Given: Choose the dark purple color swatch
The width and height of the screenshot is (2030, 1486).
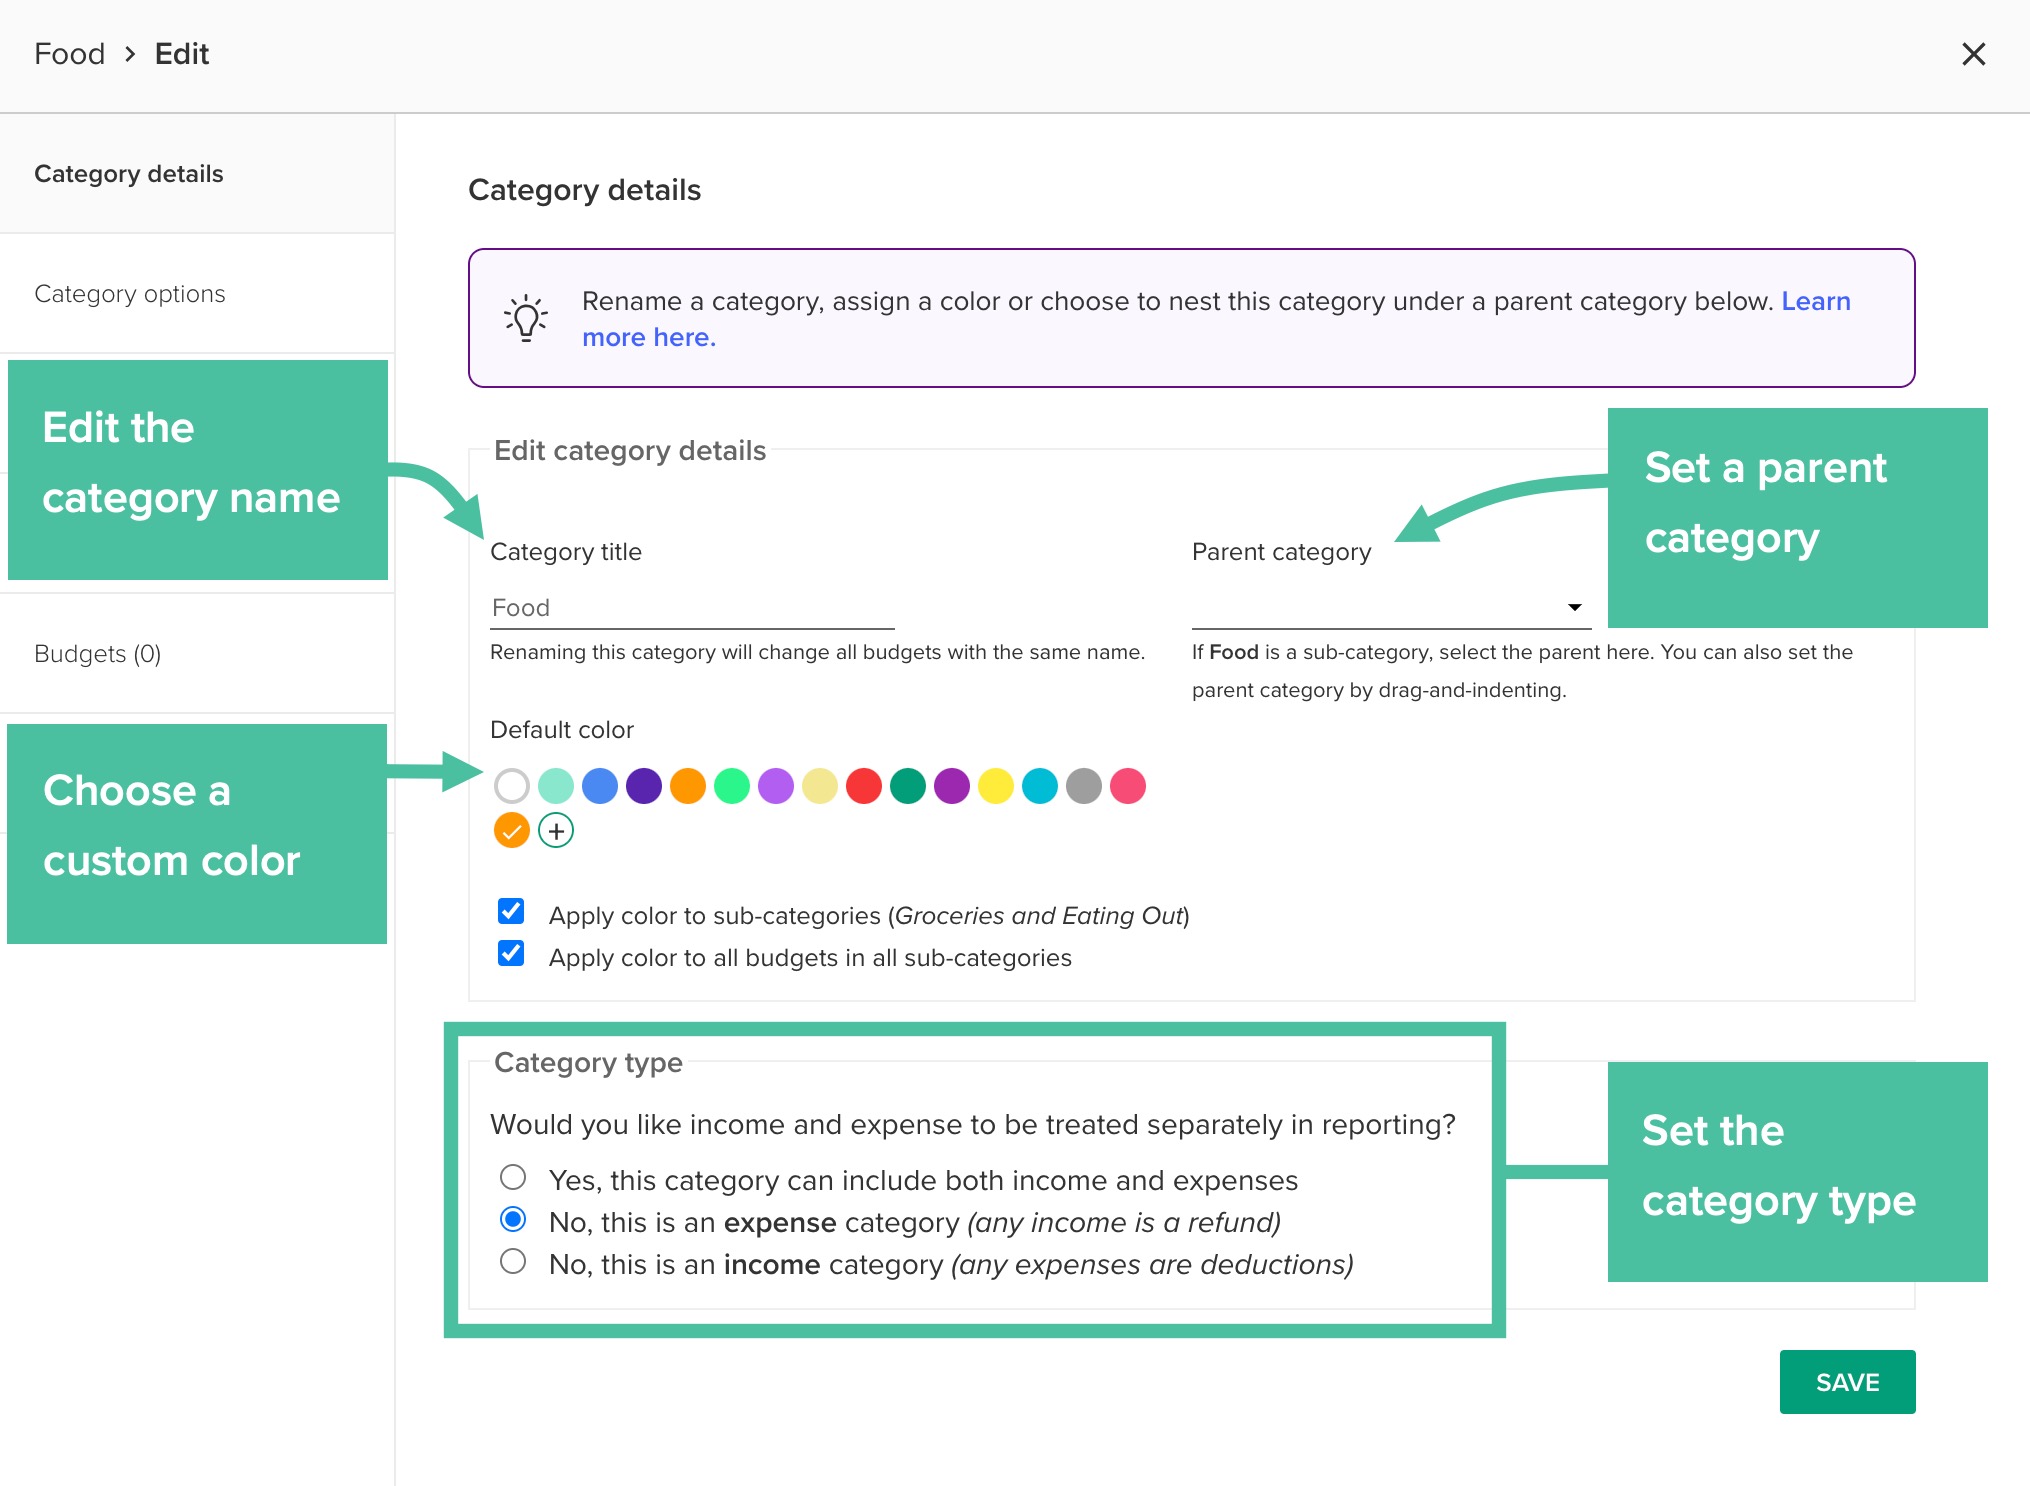Looking at the screenshot, I should tap(643, 786).
